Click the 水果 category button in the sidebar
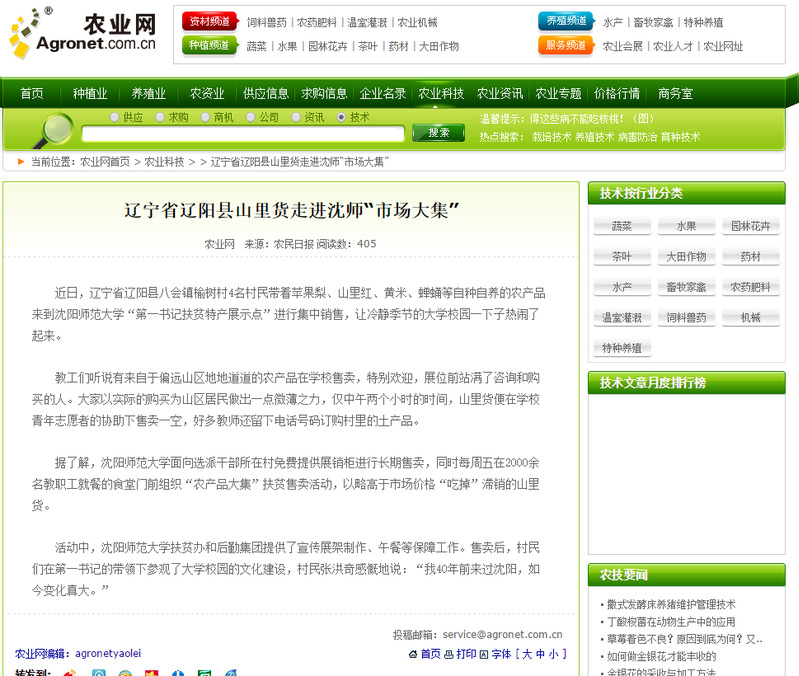This screenshot has height=676, width=799. click(686, 226)
